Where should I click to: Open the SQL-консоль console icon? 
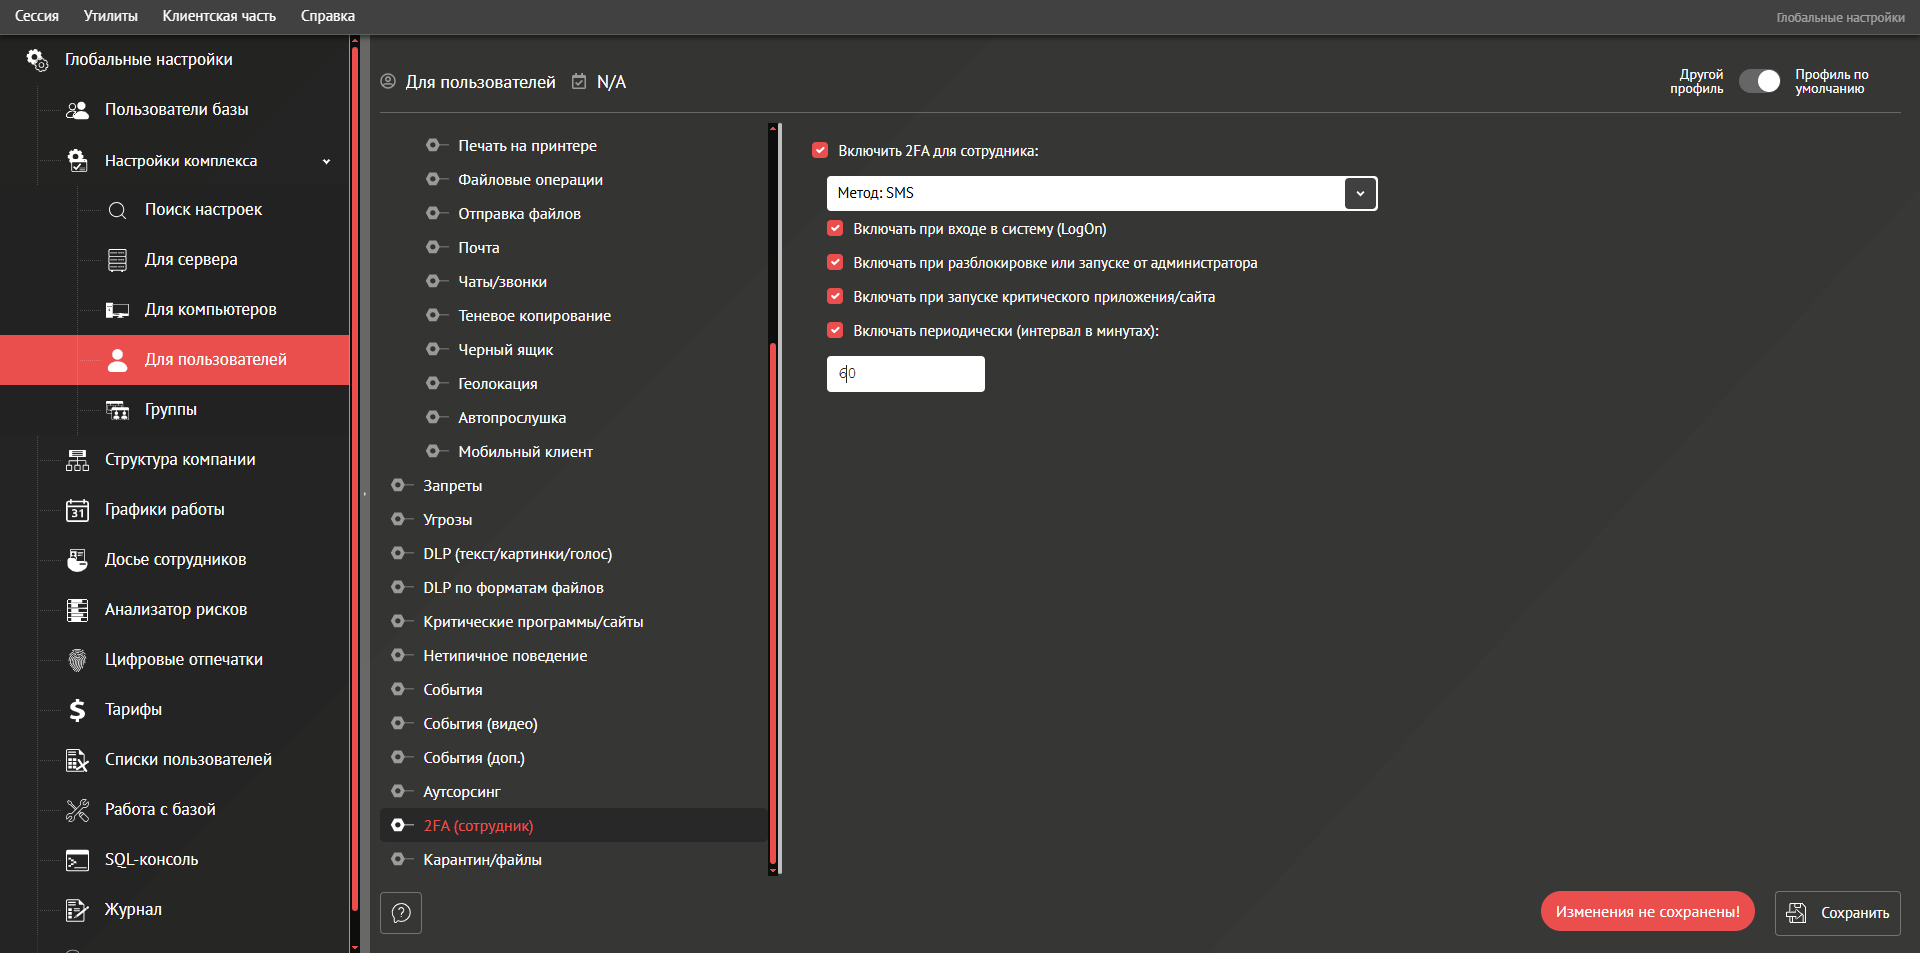(77, 860)
